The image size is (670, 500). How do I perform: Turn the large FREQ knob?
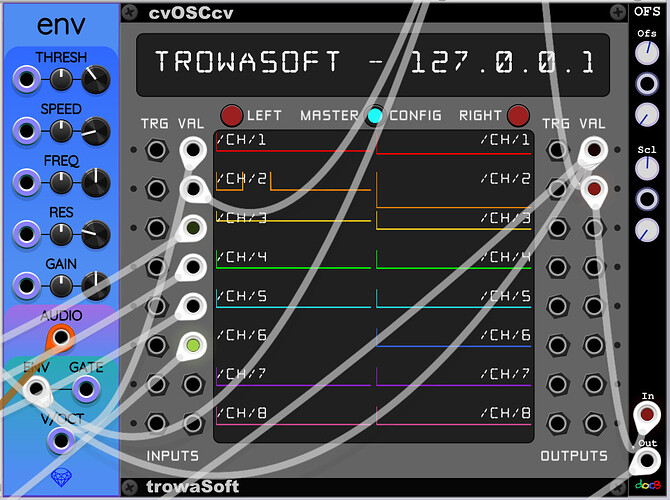tap(96, 183)
